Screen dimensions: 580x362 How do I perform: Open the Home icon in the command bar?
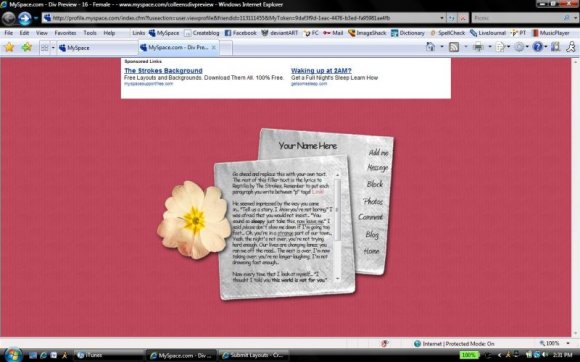click(x=430, y=47)
